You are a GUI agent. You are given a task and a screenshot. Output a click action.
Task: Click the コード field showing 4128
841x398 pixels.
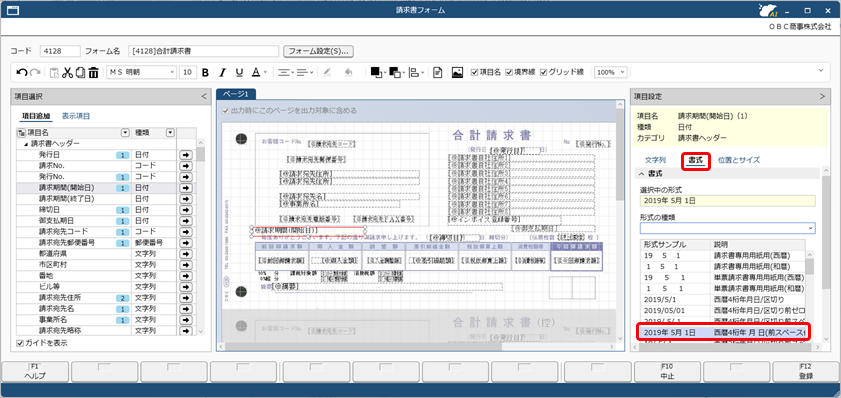pyautogui.click(x=60, y=51)
